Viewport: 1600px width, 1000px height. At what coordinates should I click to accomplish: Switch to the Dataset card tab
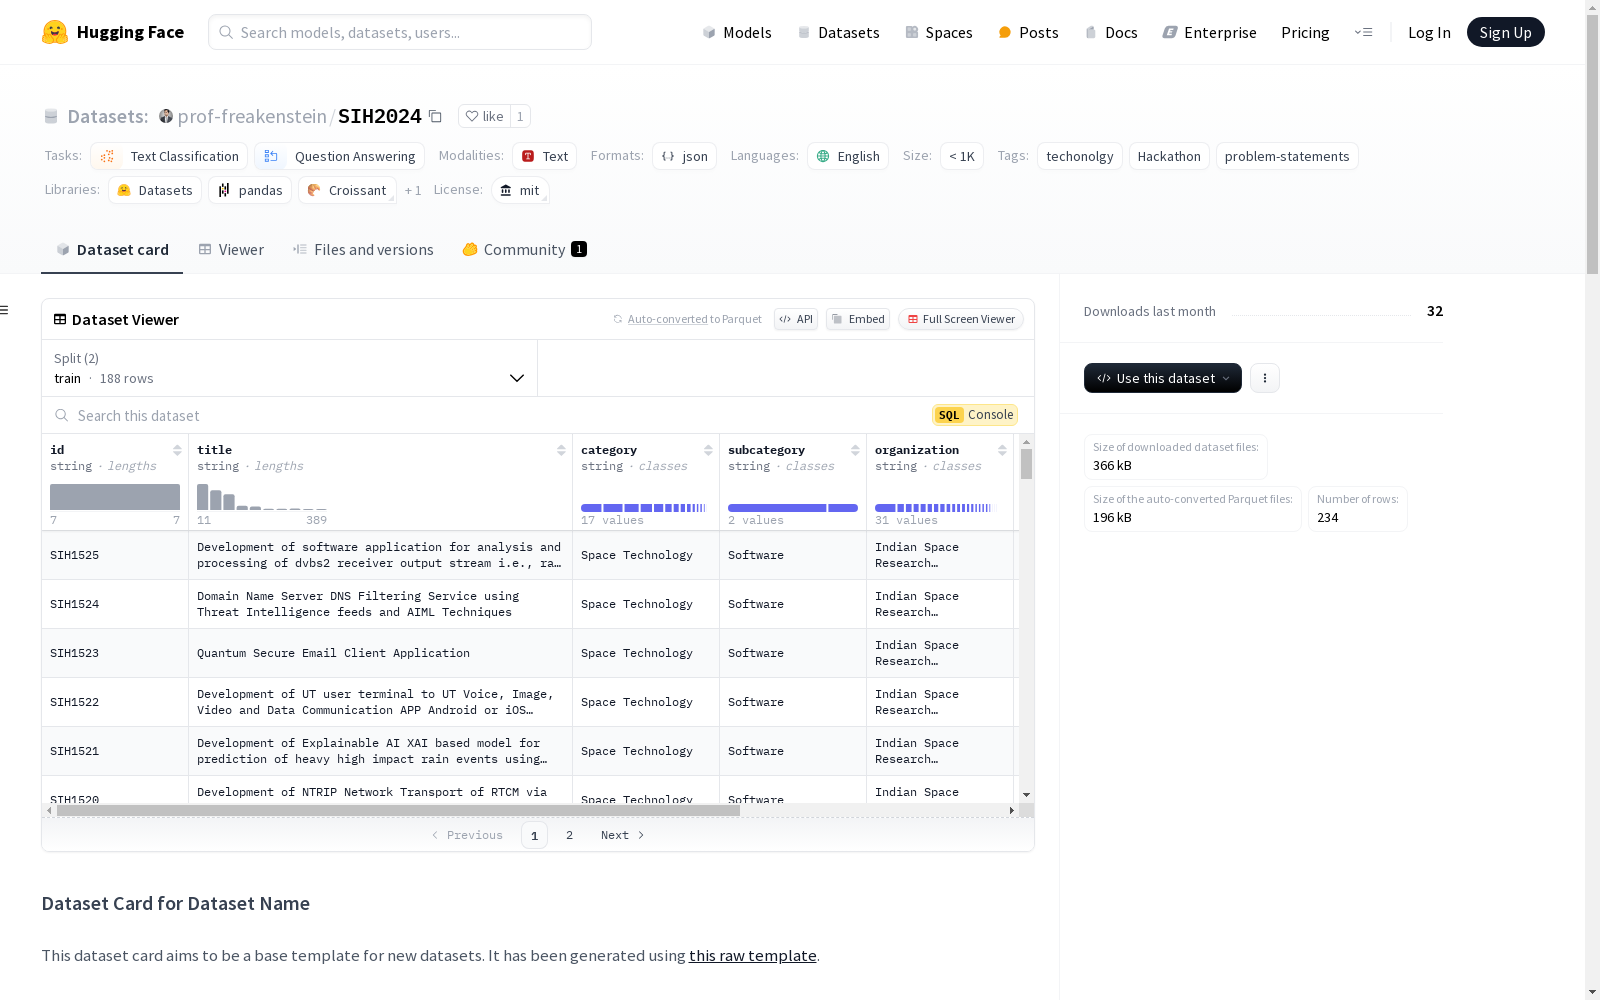112,250
